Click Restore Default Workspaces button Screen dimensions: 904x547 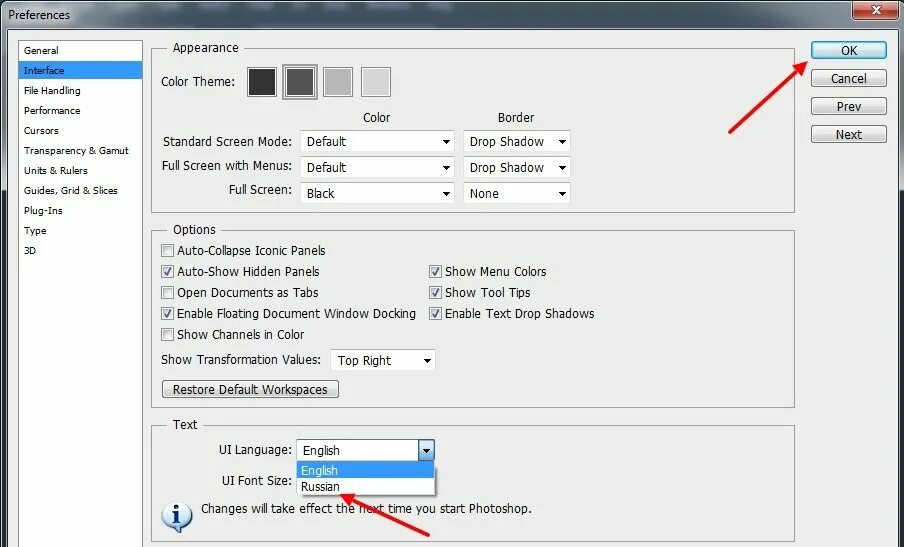250,389
